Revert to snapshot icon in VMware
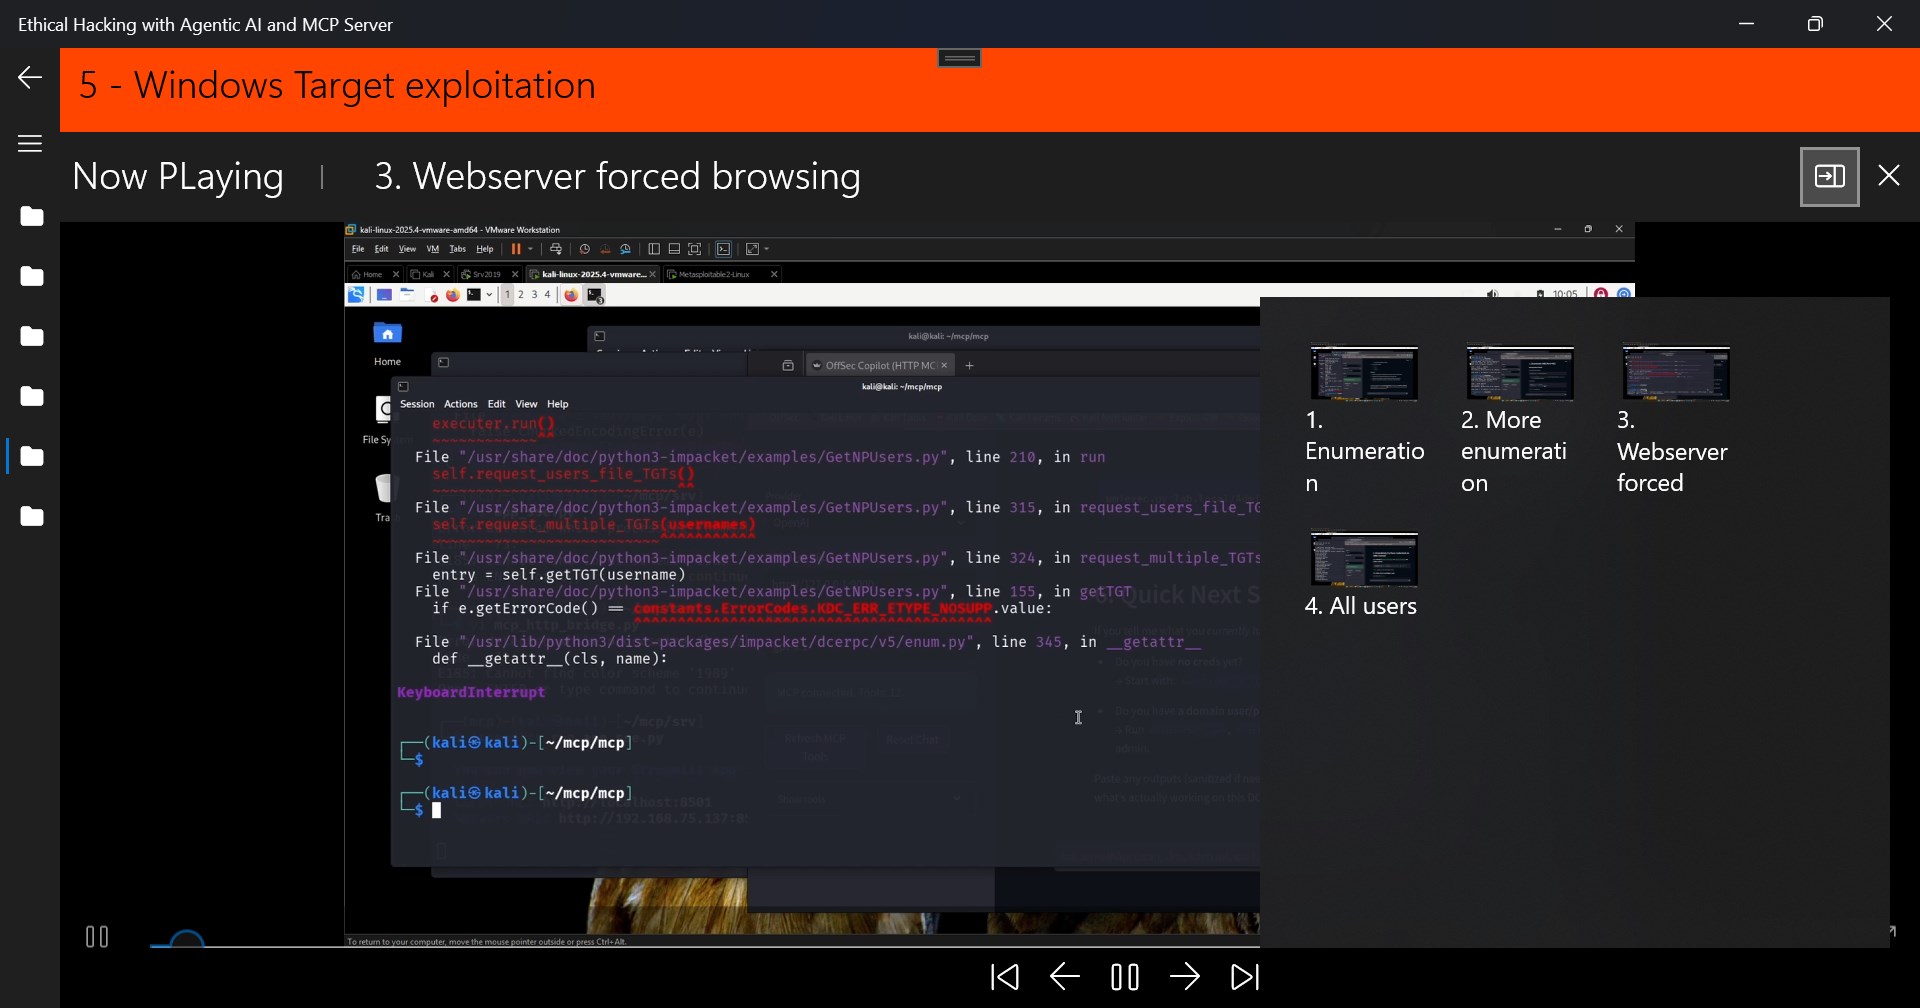The height and width of the screenshot is (1008, 1920). pos(605,249)
